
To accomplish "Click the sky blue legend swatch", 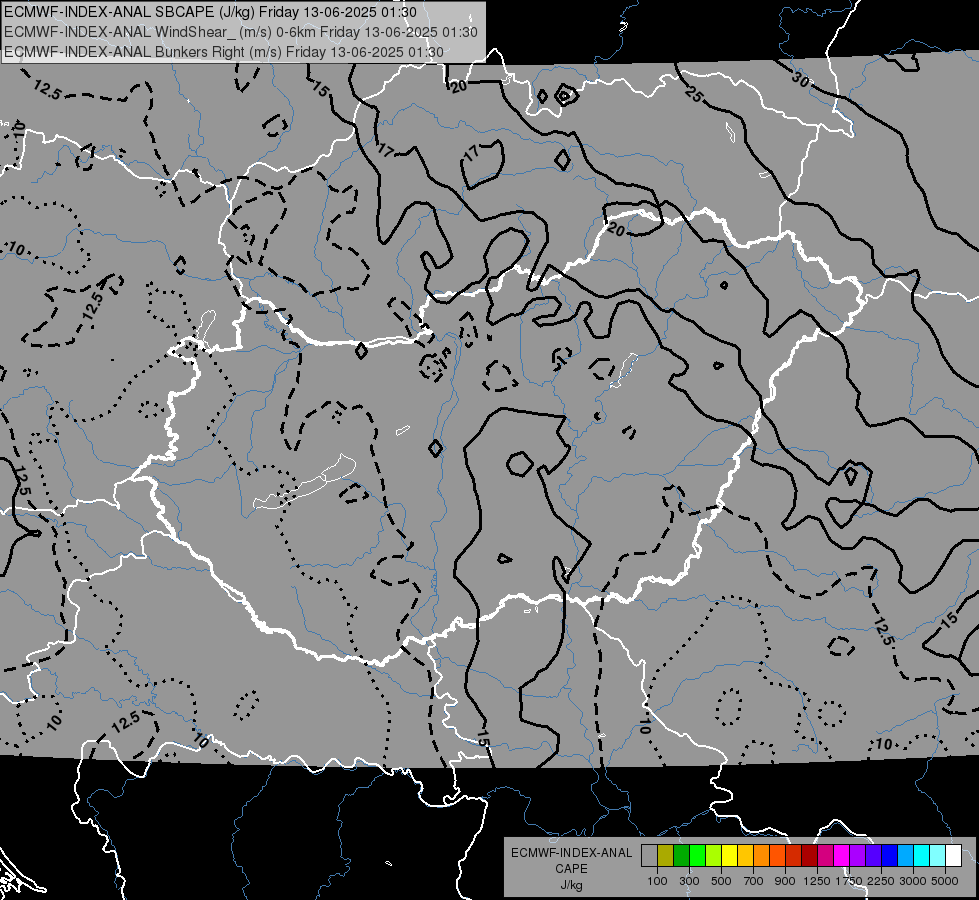I will [905, 856].
